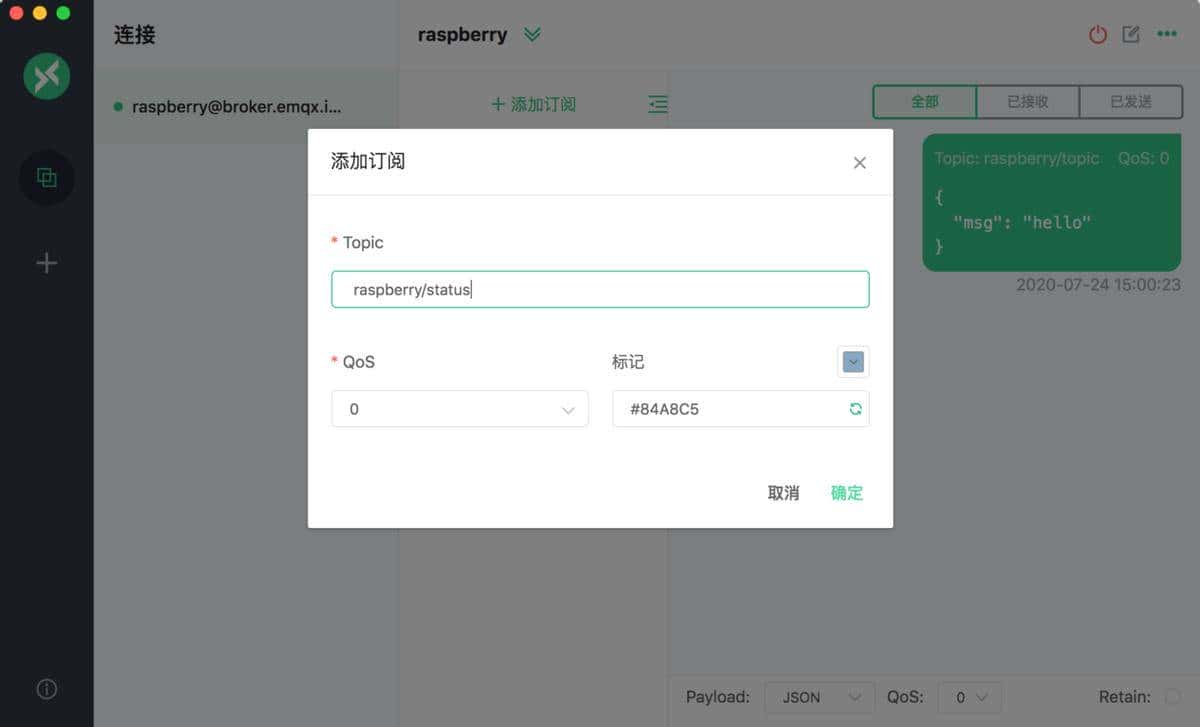Open a new window from the sidebar icon
The height and width of the screenshot is (727, 1200).
pyautogui.click(x=46, y=177)
